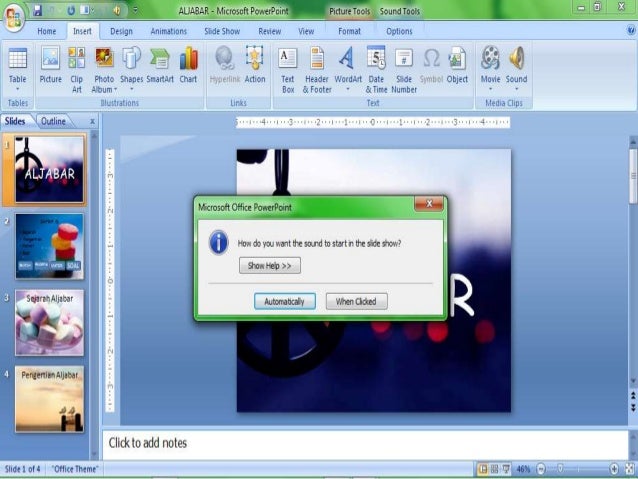Open the Animations ribbon tab
638x479 pixels.
[x=168, y=31]
